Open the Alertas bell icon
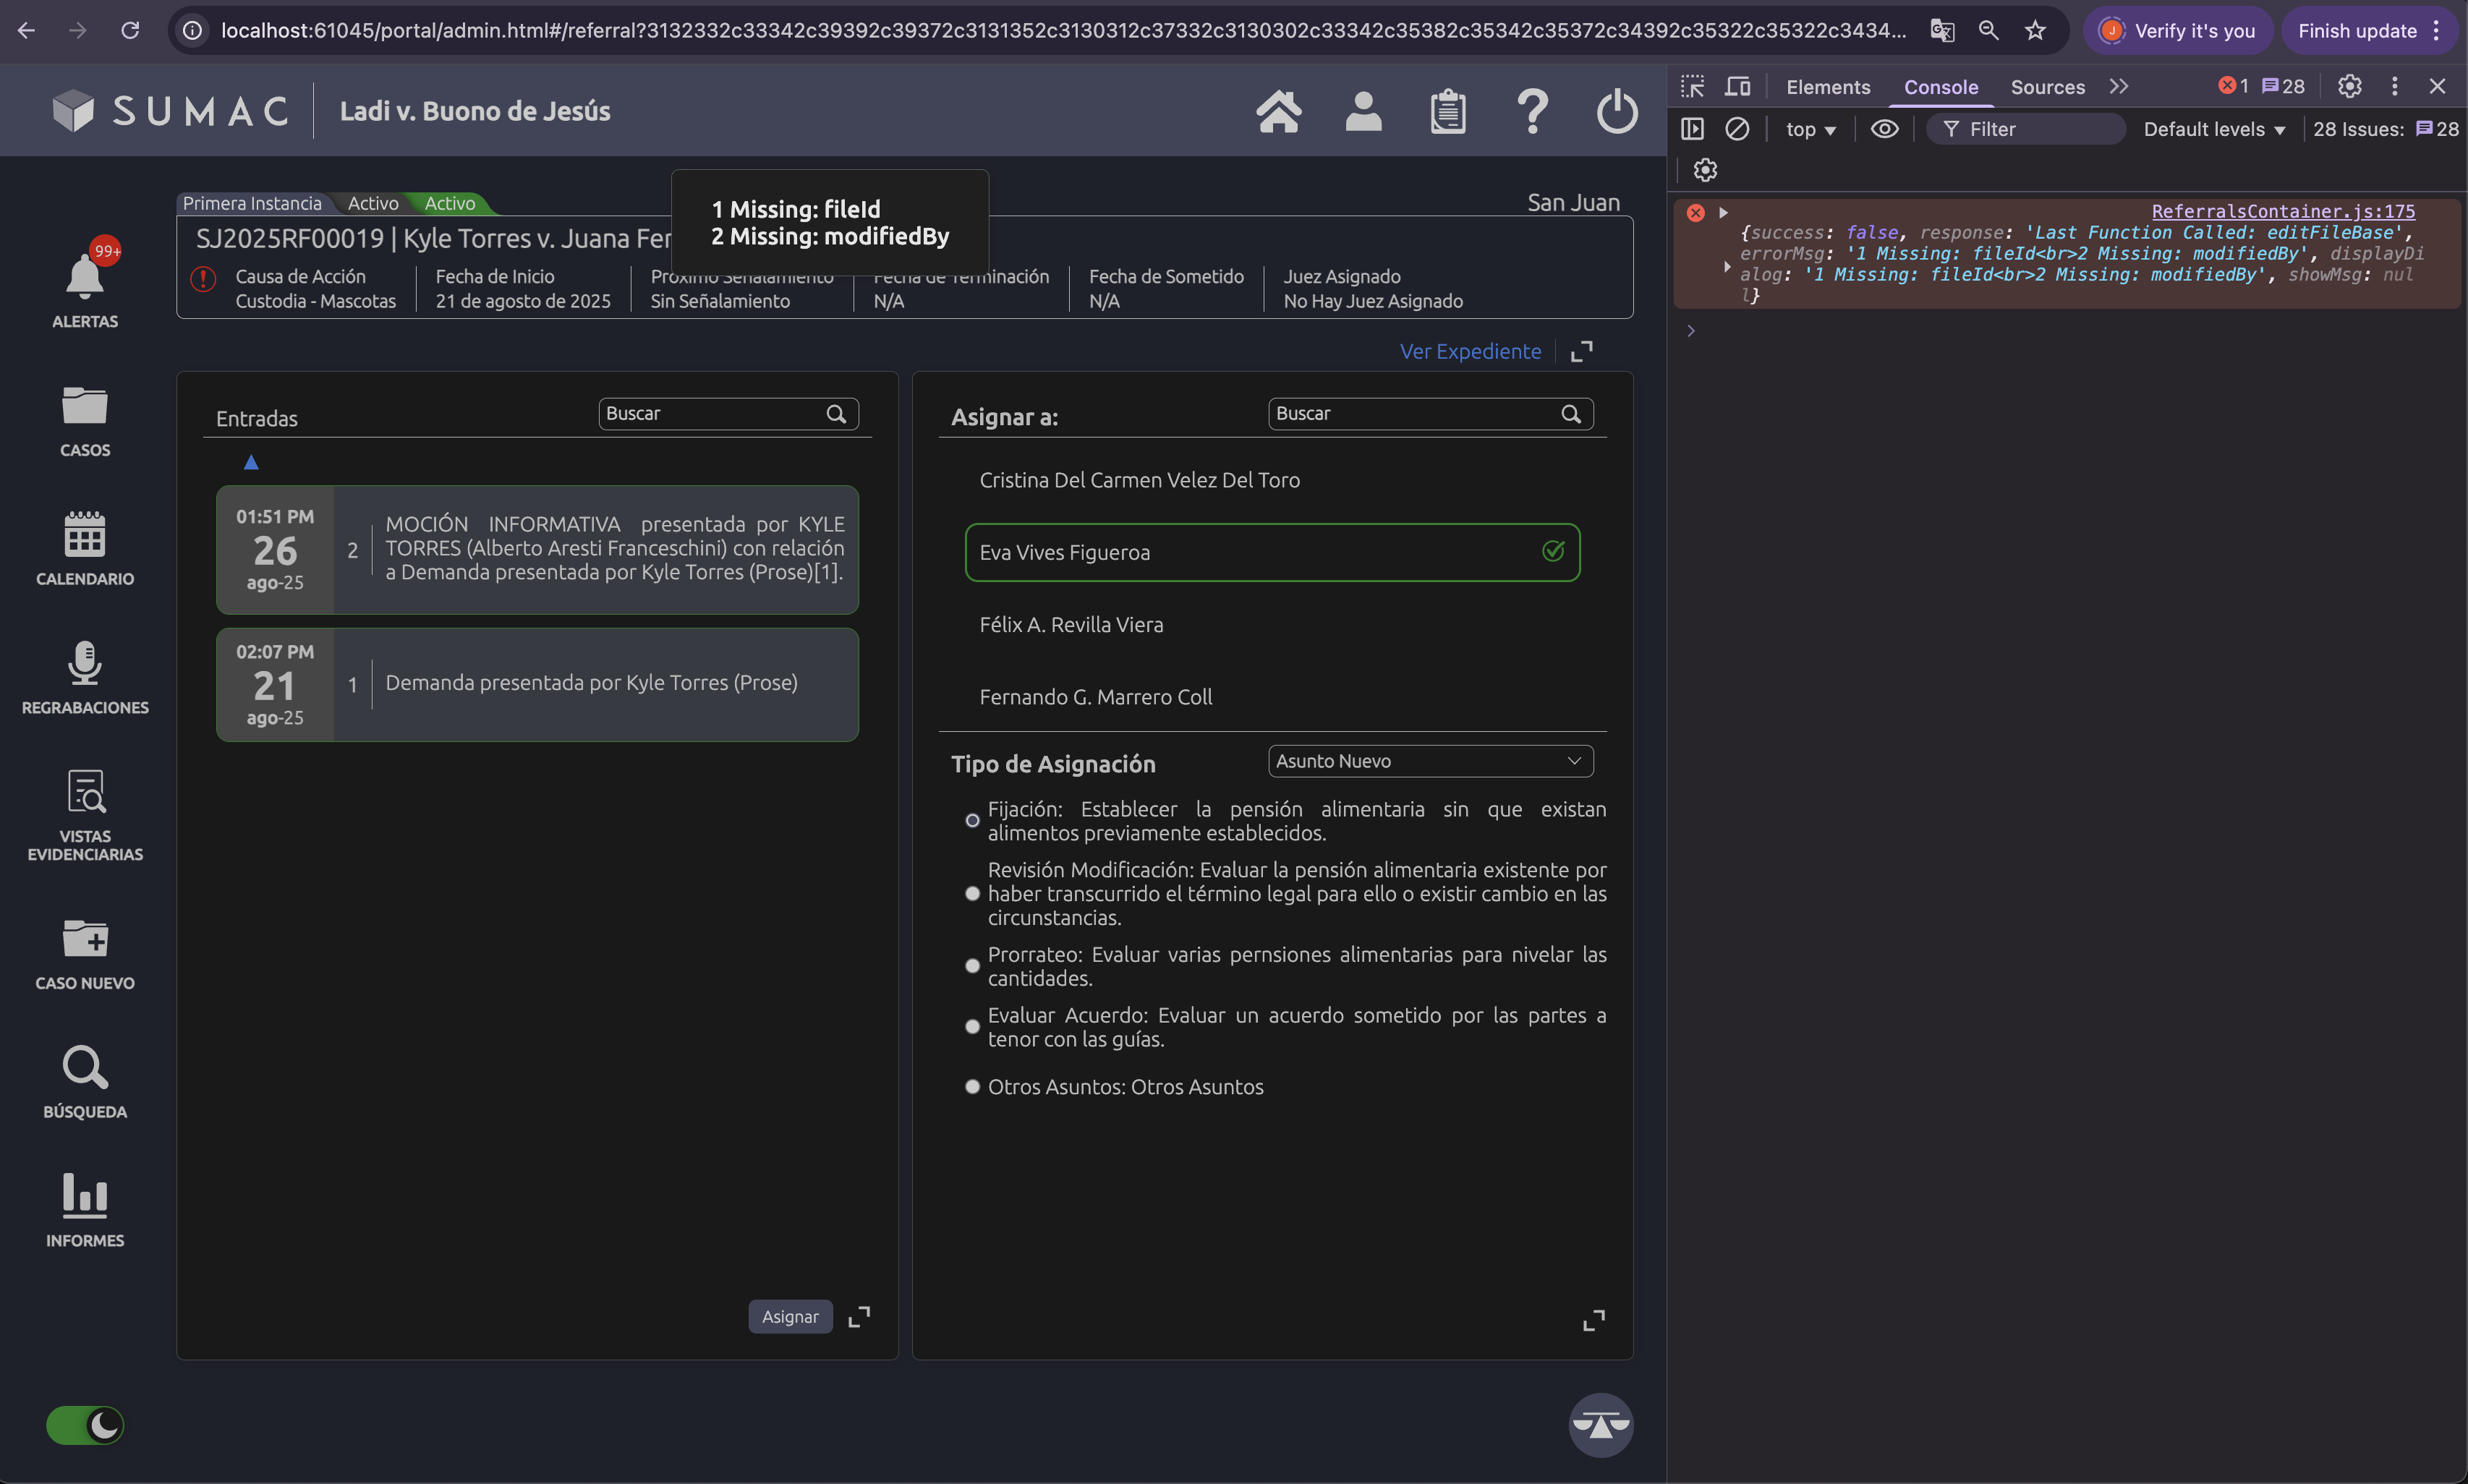This screenshot has width=2468, height=1484. coord(85,277)
